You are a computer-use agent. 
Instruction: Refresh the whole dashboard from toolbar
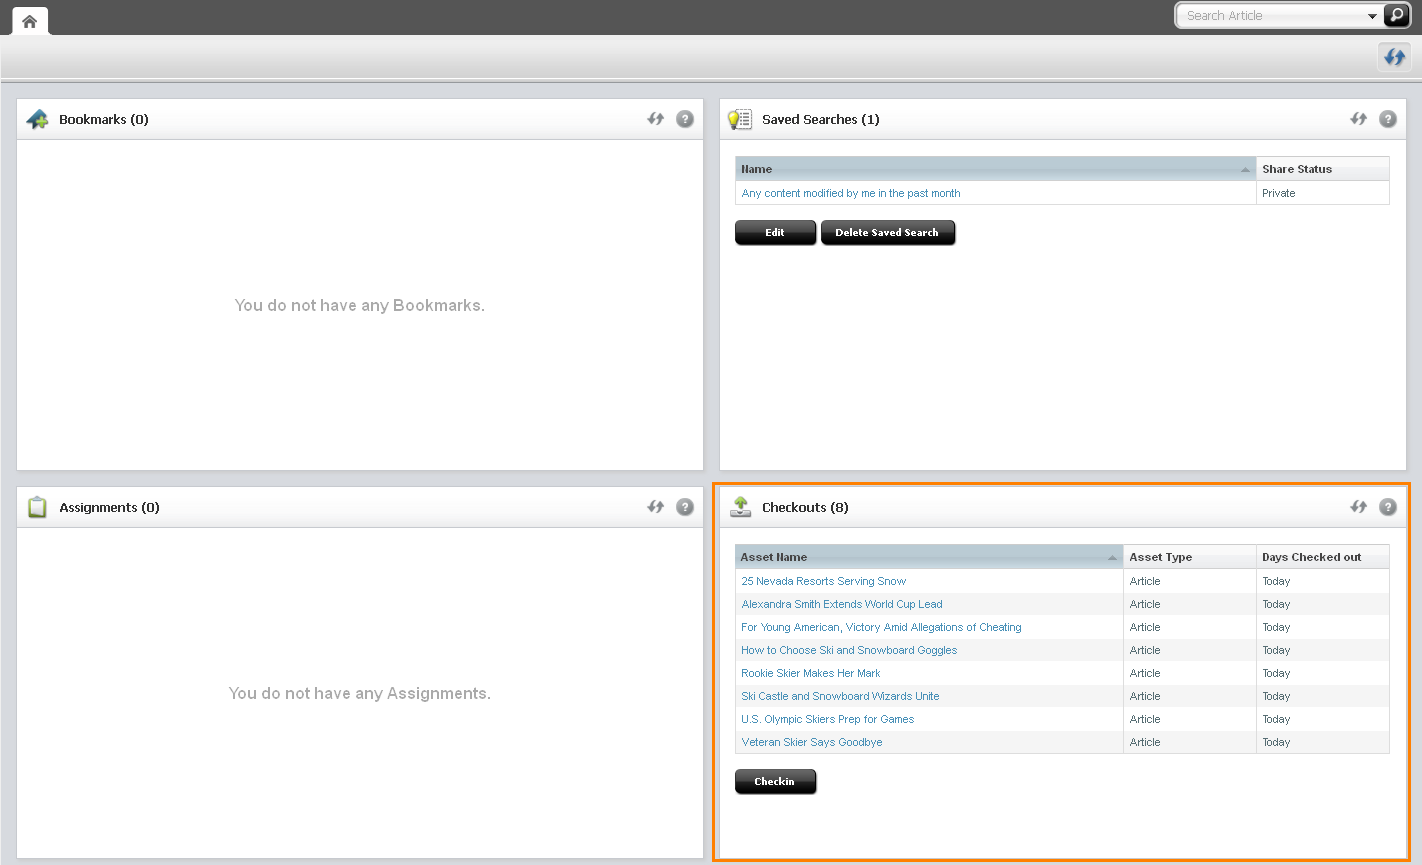(x=1394, y=57)
